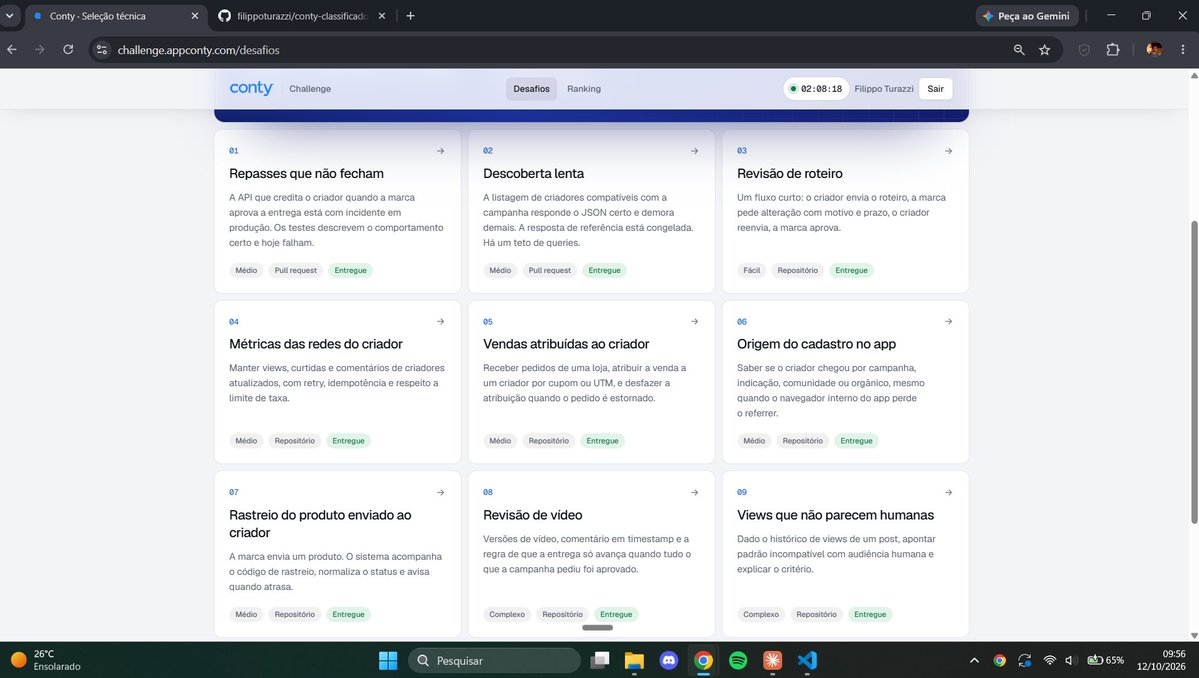Click the Sair button
The height and width of the screenshot is (678, 1199).
click(x=935, y=89)
